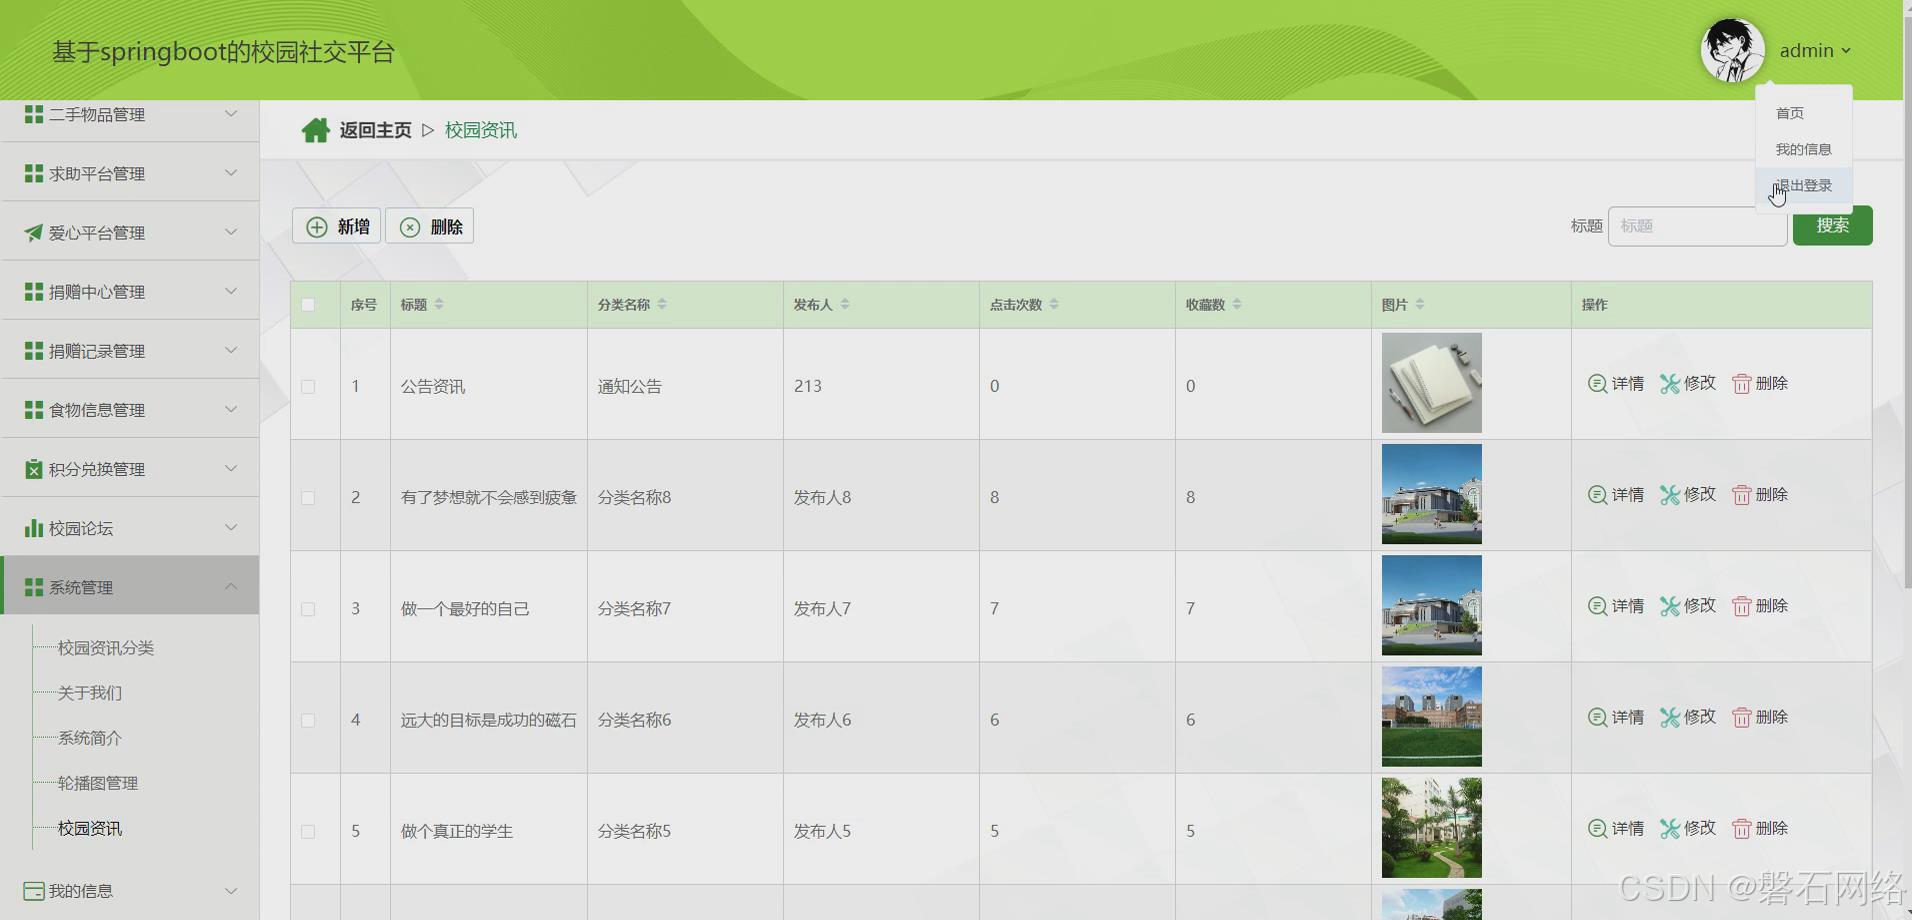
Task: Navigate using the 返回主页 link
Action: tap(375, 129)
